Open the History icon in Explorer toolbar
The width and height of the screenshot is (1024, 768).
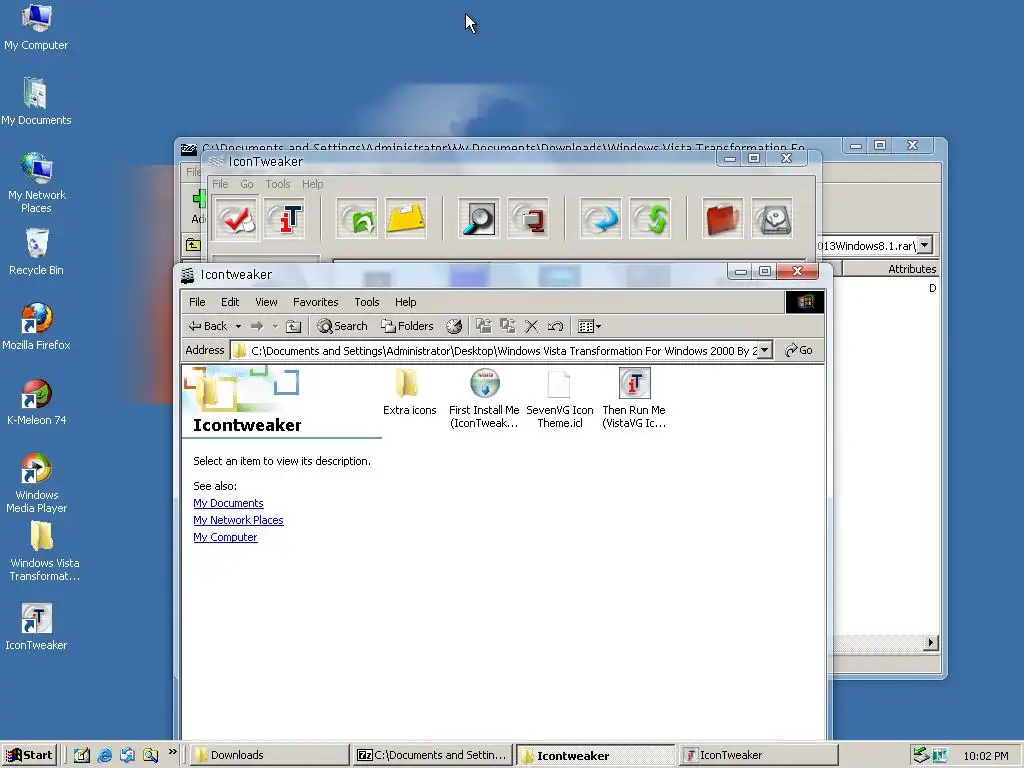(454, 326)
